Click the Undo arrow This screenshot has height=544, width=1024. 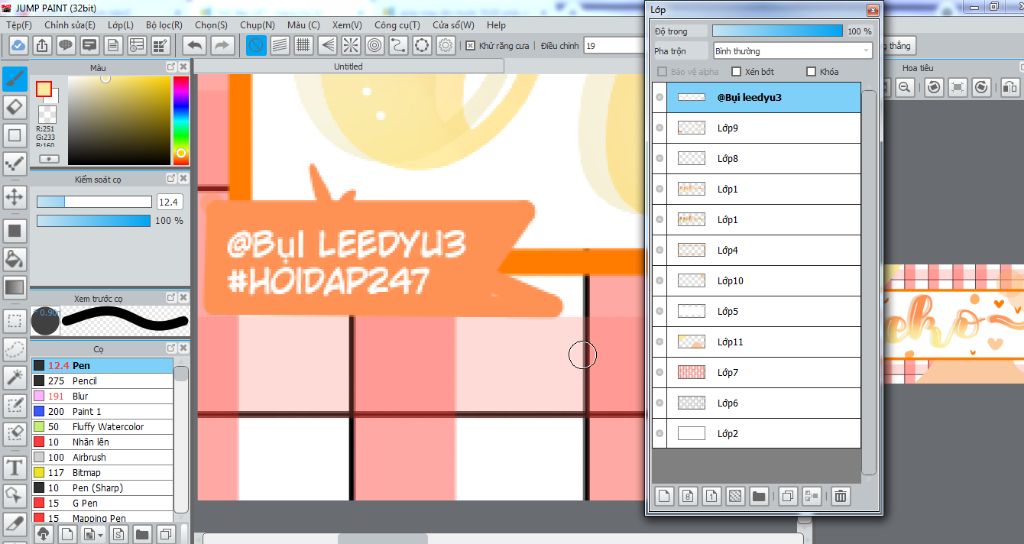[x=195, y=45]
